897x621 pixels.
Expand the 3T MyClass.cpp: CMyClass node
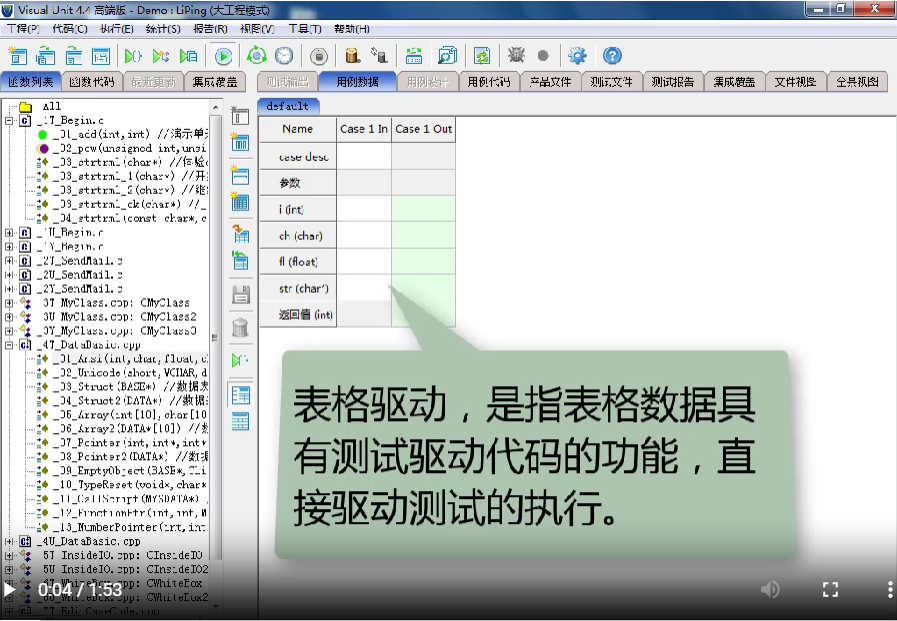click(x=10, y=302)
